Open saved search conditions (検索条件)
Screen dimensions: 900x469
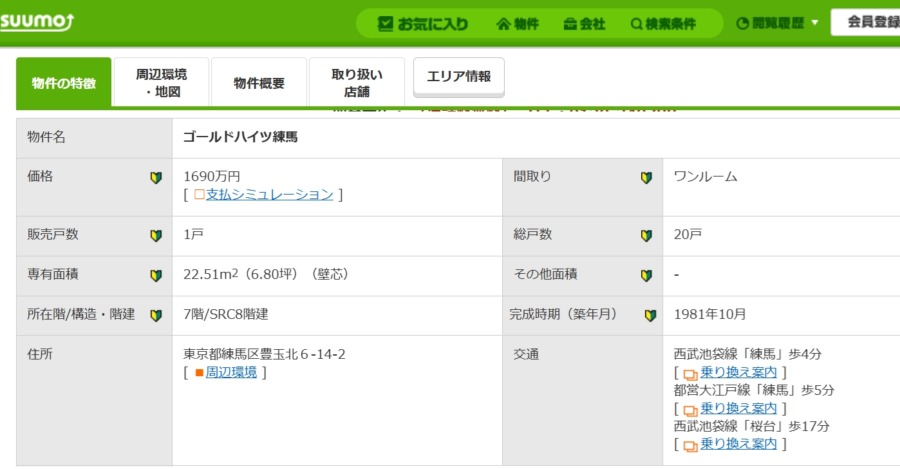tap(663, 24)
